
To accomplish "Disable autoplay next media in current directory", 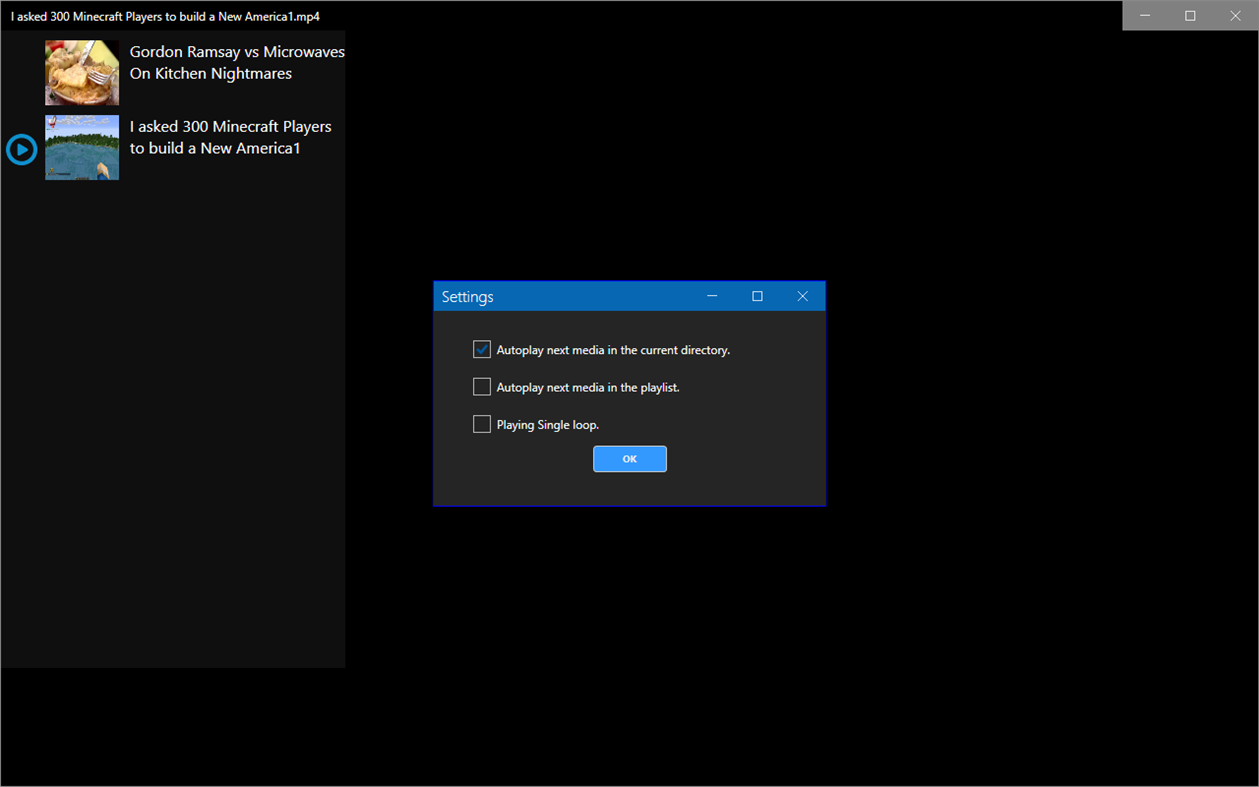I will [482, 349].
